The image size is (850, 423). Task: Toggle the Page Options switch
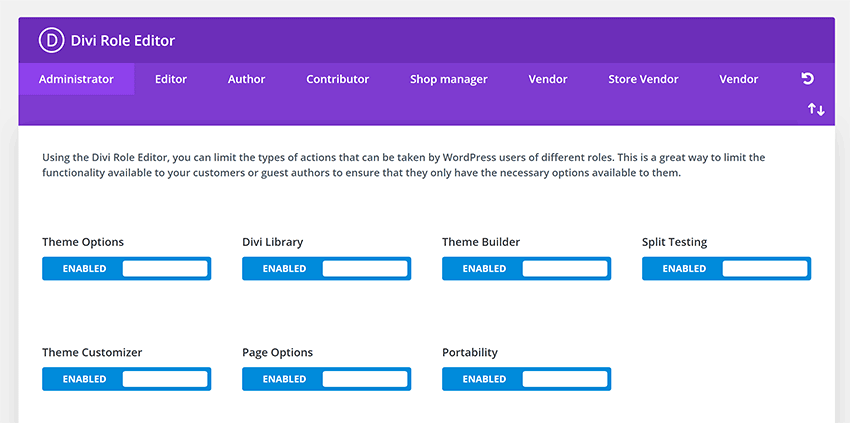[x=326, y=379]
